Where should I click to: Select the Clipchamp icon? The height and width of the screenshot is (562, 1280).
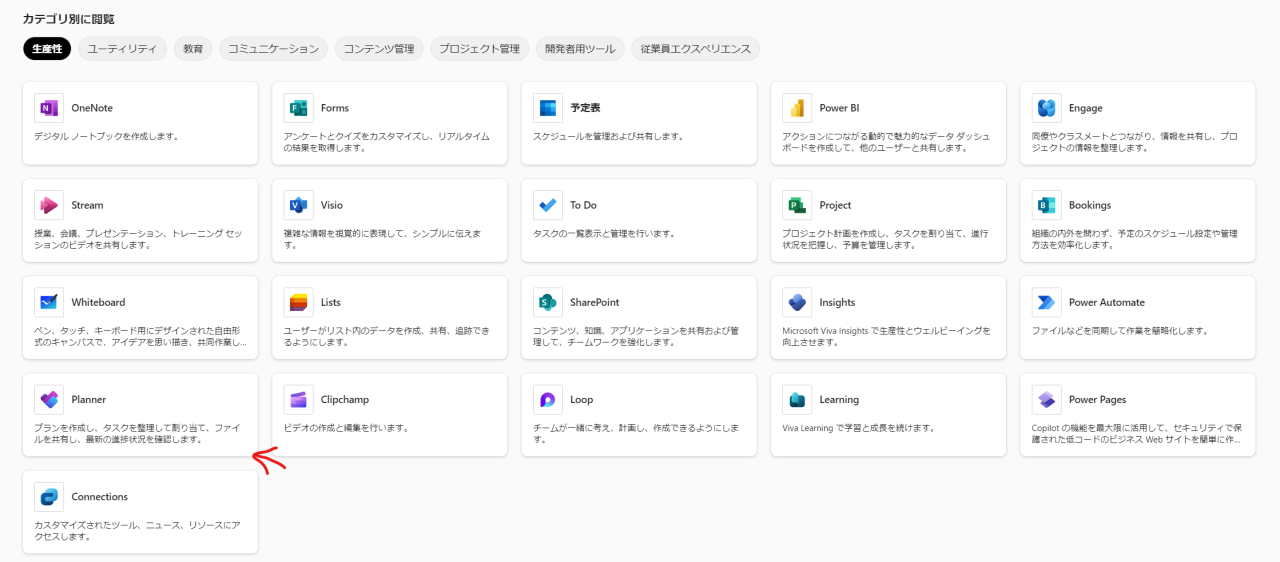(x=298, y=399)
